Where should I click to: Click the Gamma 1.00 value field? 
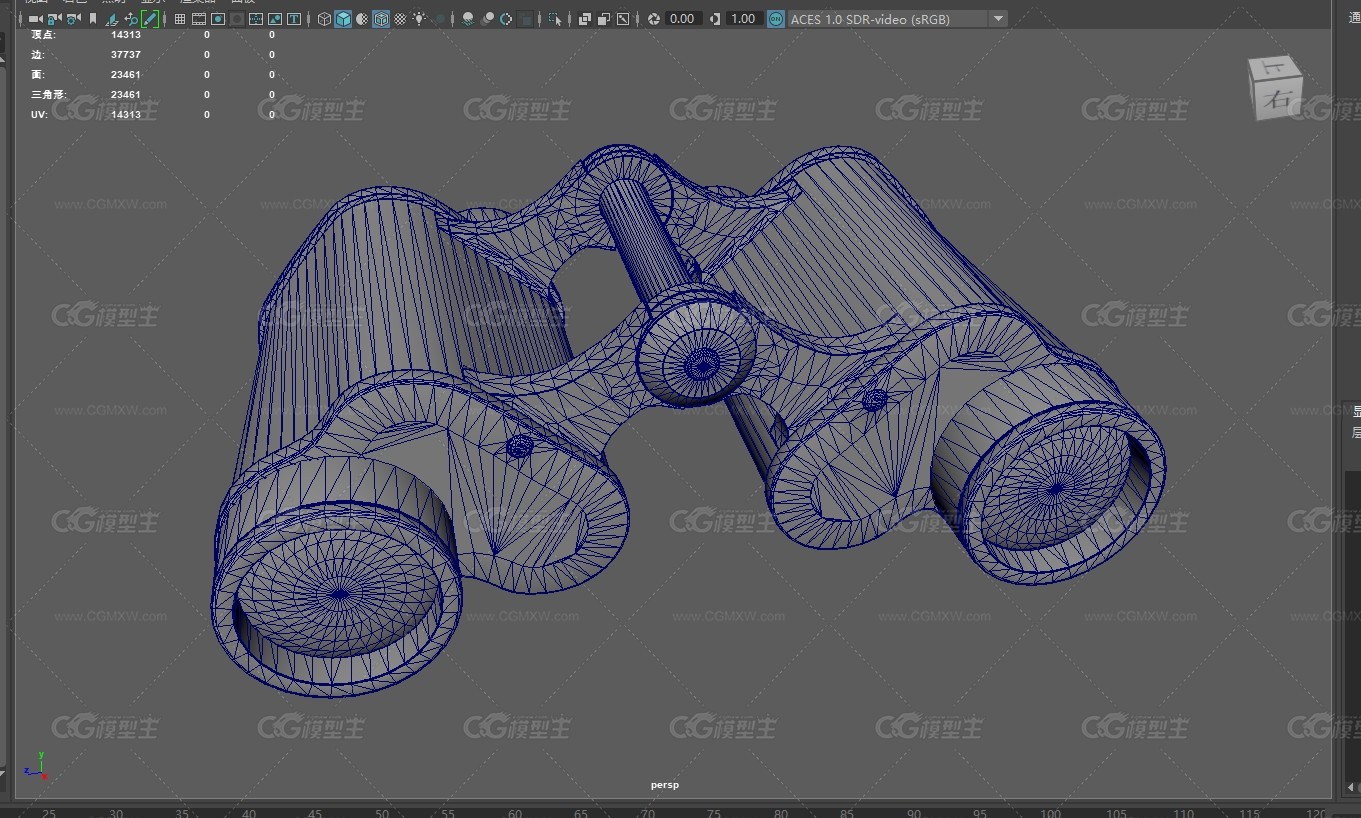coord(744,19)
